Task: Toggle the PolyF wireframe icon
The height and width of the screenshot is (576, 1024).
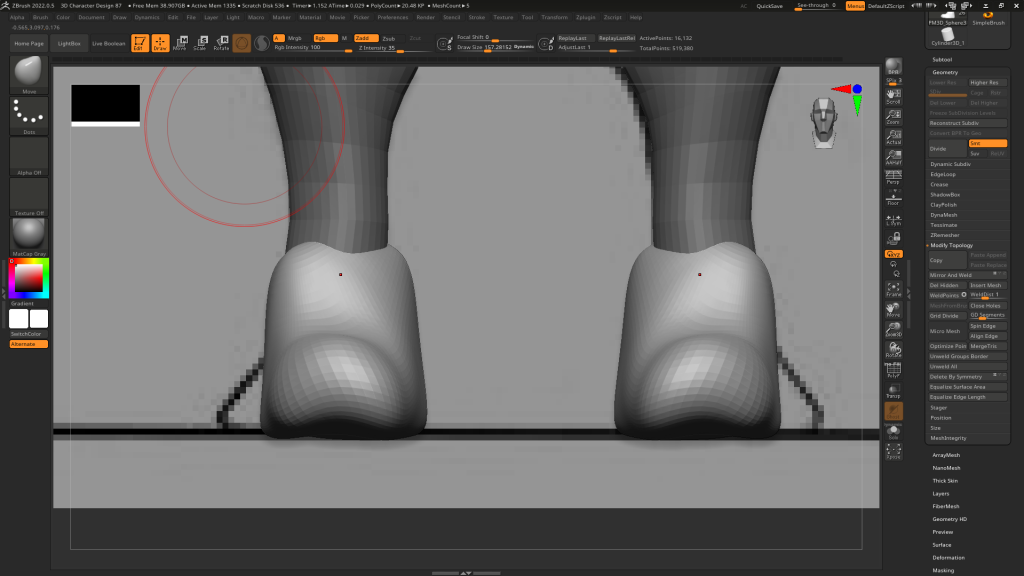Action: [x=893, y=369]
